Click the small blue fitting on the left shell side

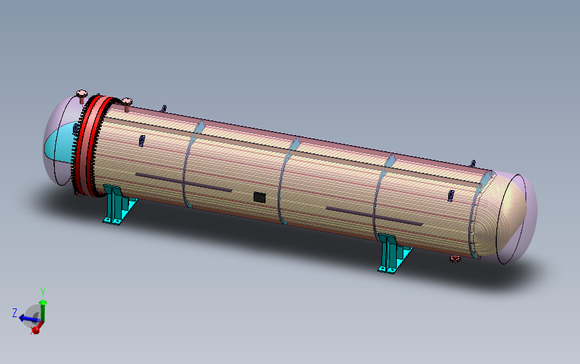point(141,141)
